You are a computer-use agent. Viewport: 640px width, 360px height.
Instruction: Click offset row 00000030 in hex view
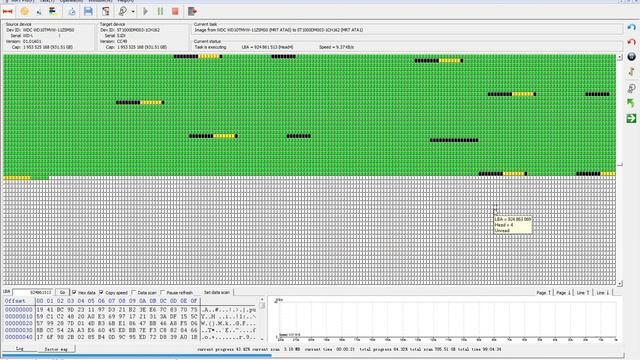pyautogui.click(x=130, y=330)
